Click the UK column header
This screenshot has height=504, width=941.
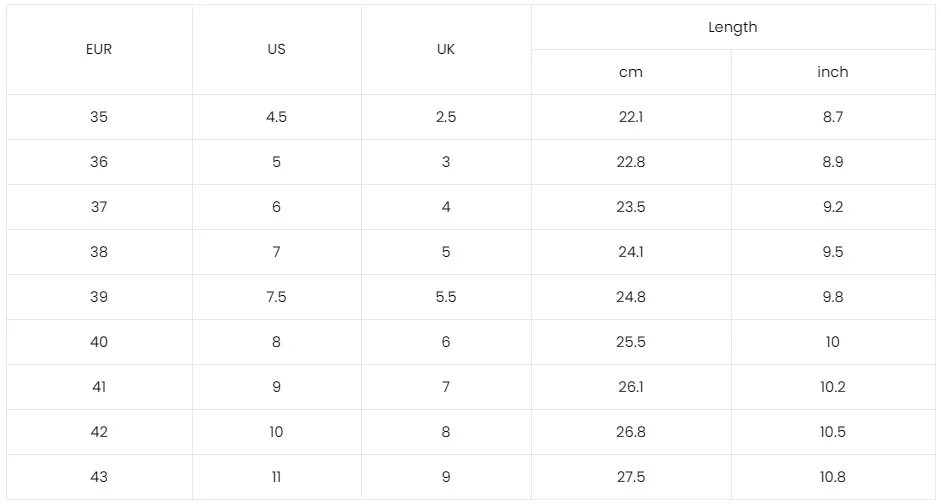(x=446, y=49)
